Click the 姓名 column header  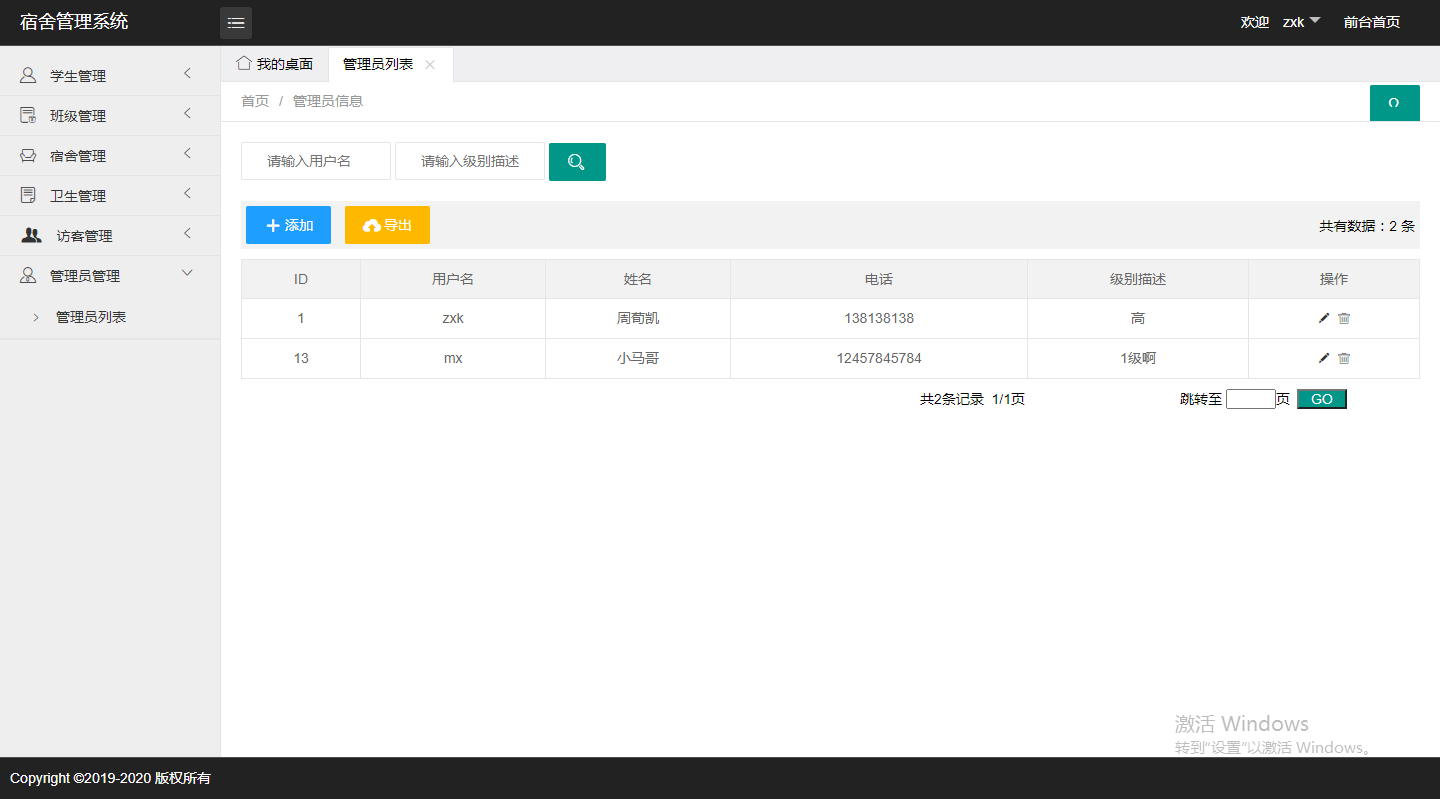coord(638,279)
